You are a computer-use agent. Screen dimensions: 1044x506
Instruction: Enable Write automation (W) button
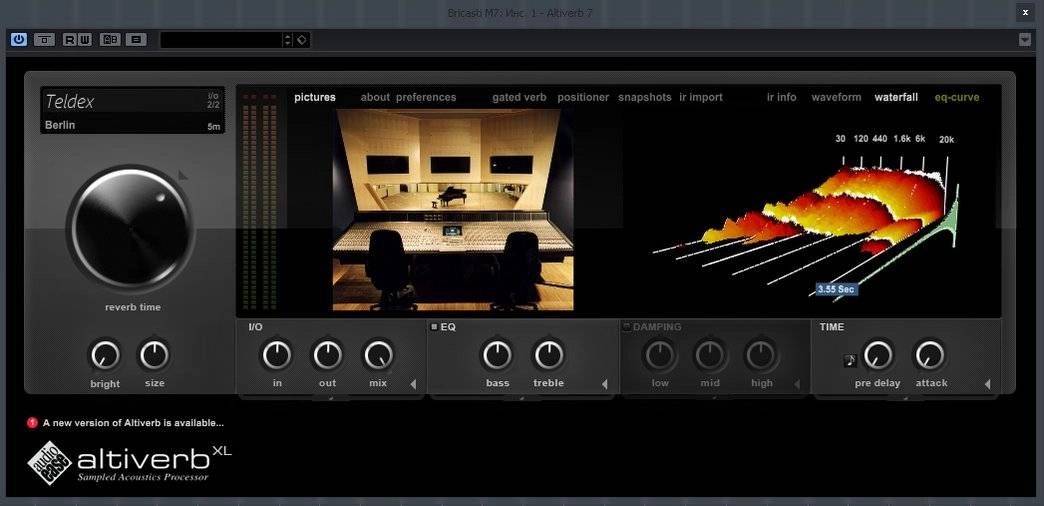pos(85,40)
